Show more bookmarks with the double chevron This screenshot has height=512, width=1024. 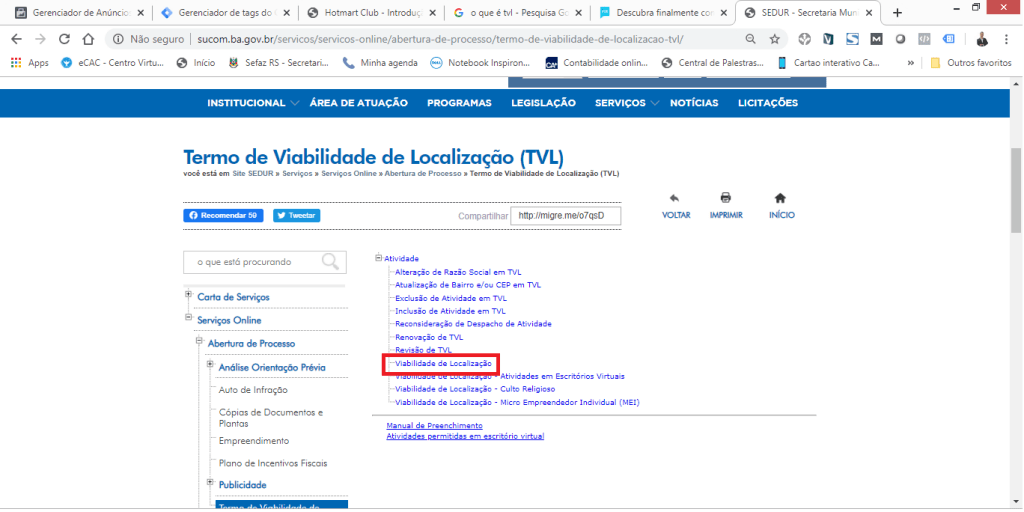tap(910, 63)
